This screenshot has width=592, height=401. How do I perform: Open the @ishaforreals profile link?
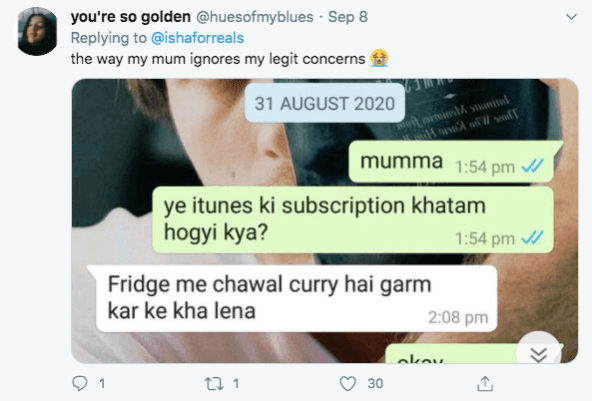[x=197, y=38]
